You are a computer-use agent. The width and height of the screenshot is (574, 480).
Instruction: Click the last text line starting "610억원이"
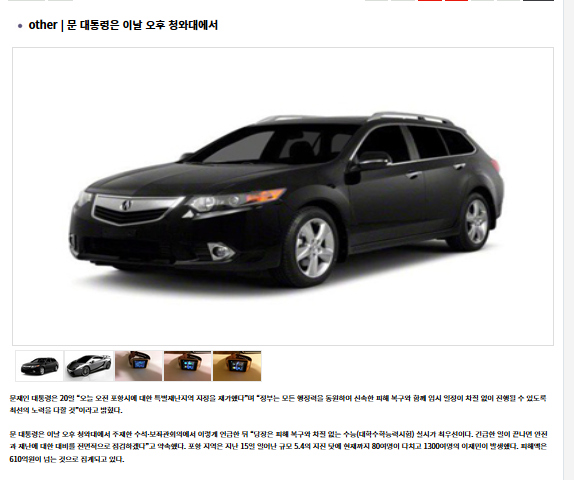[67, 459]
